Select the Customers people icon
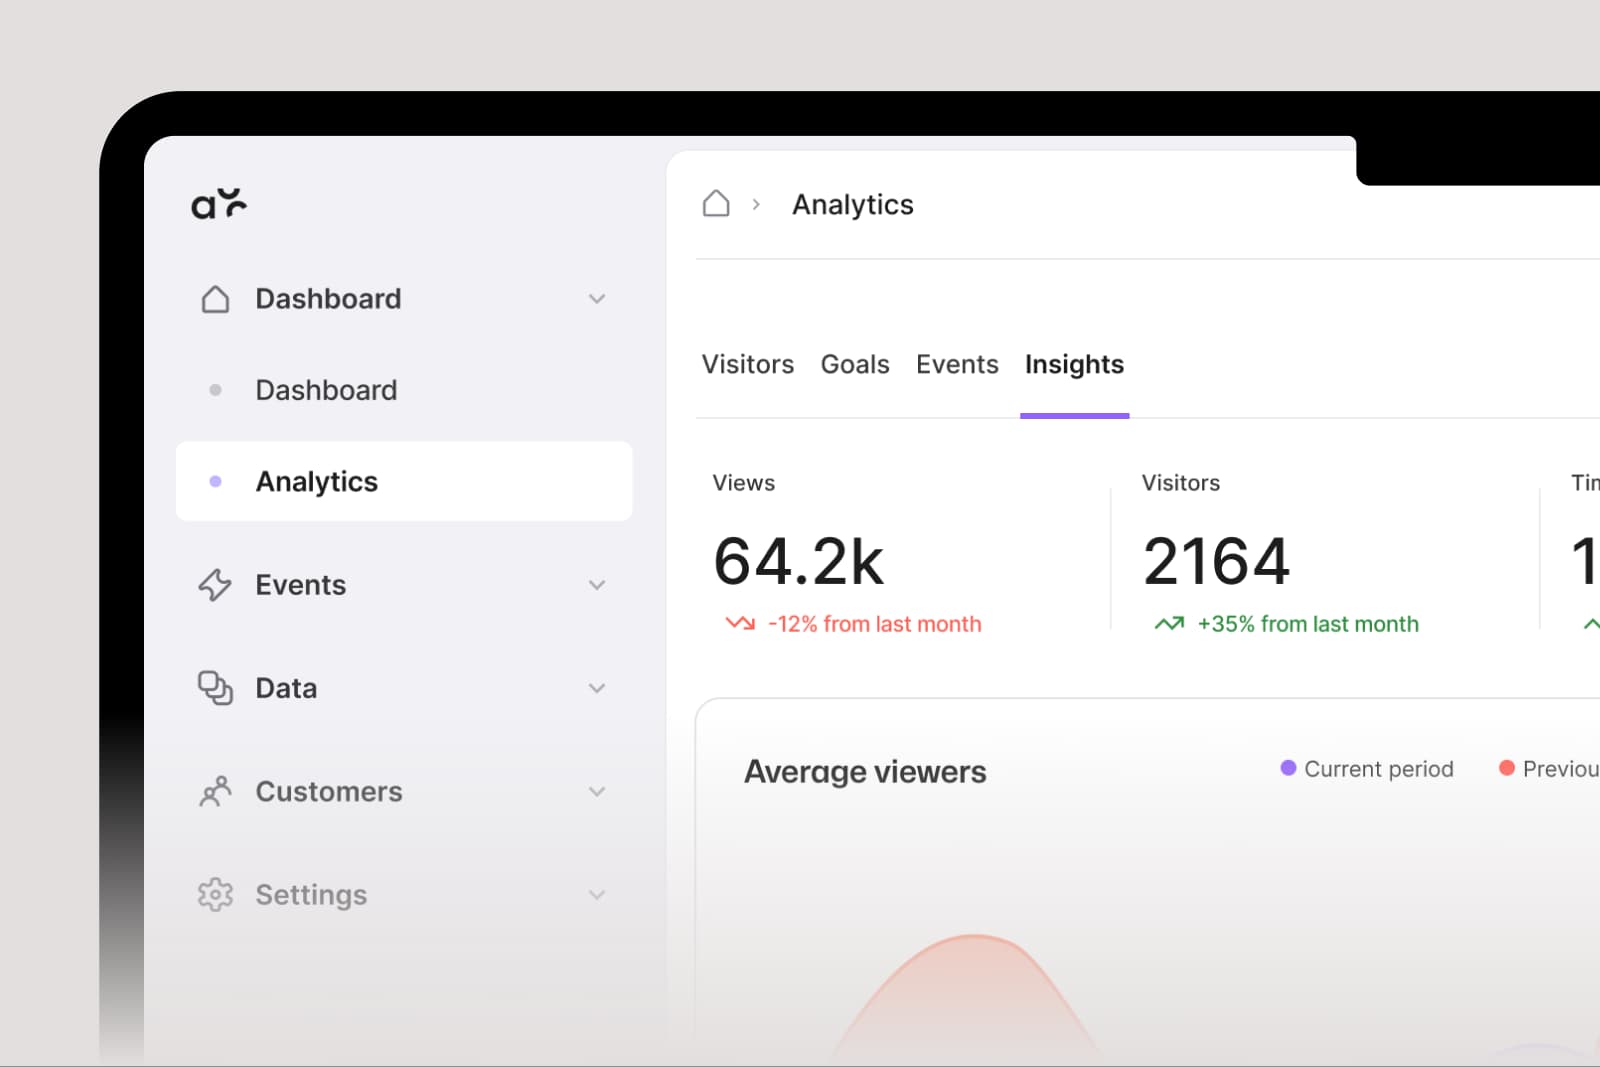The width and height of the screenshot is (1600, 1067). coord(215,791)
